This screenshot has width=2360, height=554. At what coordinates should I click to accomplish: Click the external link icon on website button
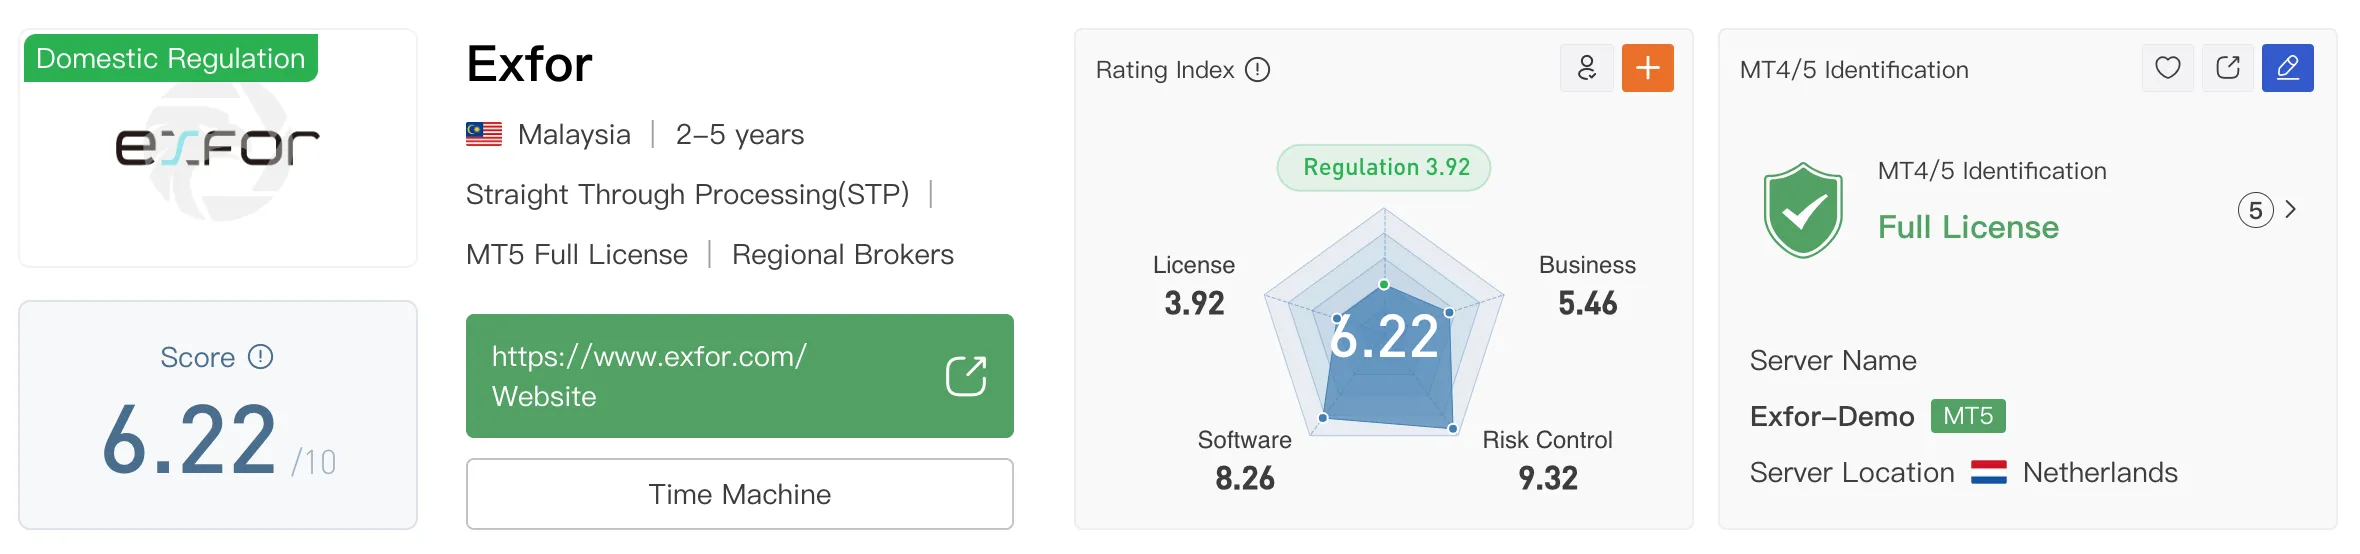[x=966, y=376]
